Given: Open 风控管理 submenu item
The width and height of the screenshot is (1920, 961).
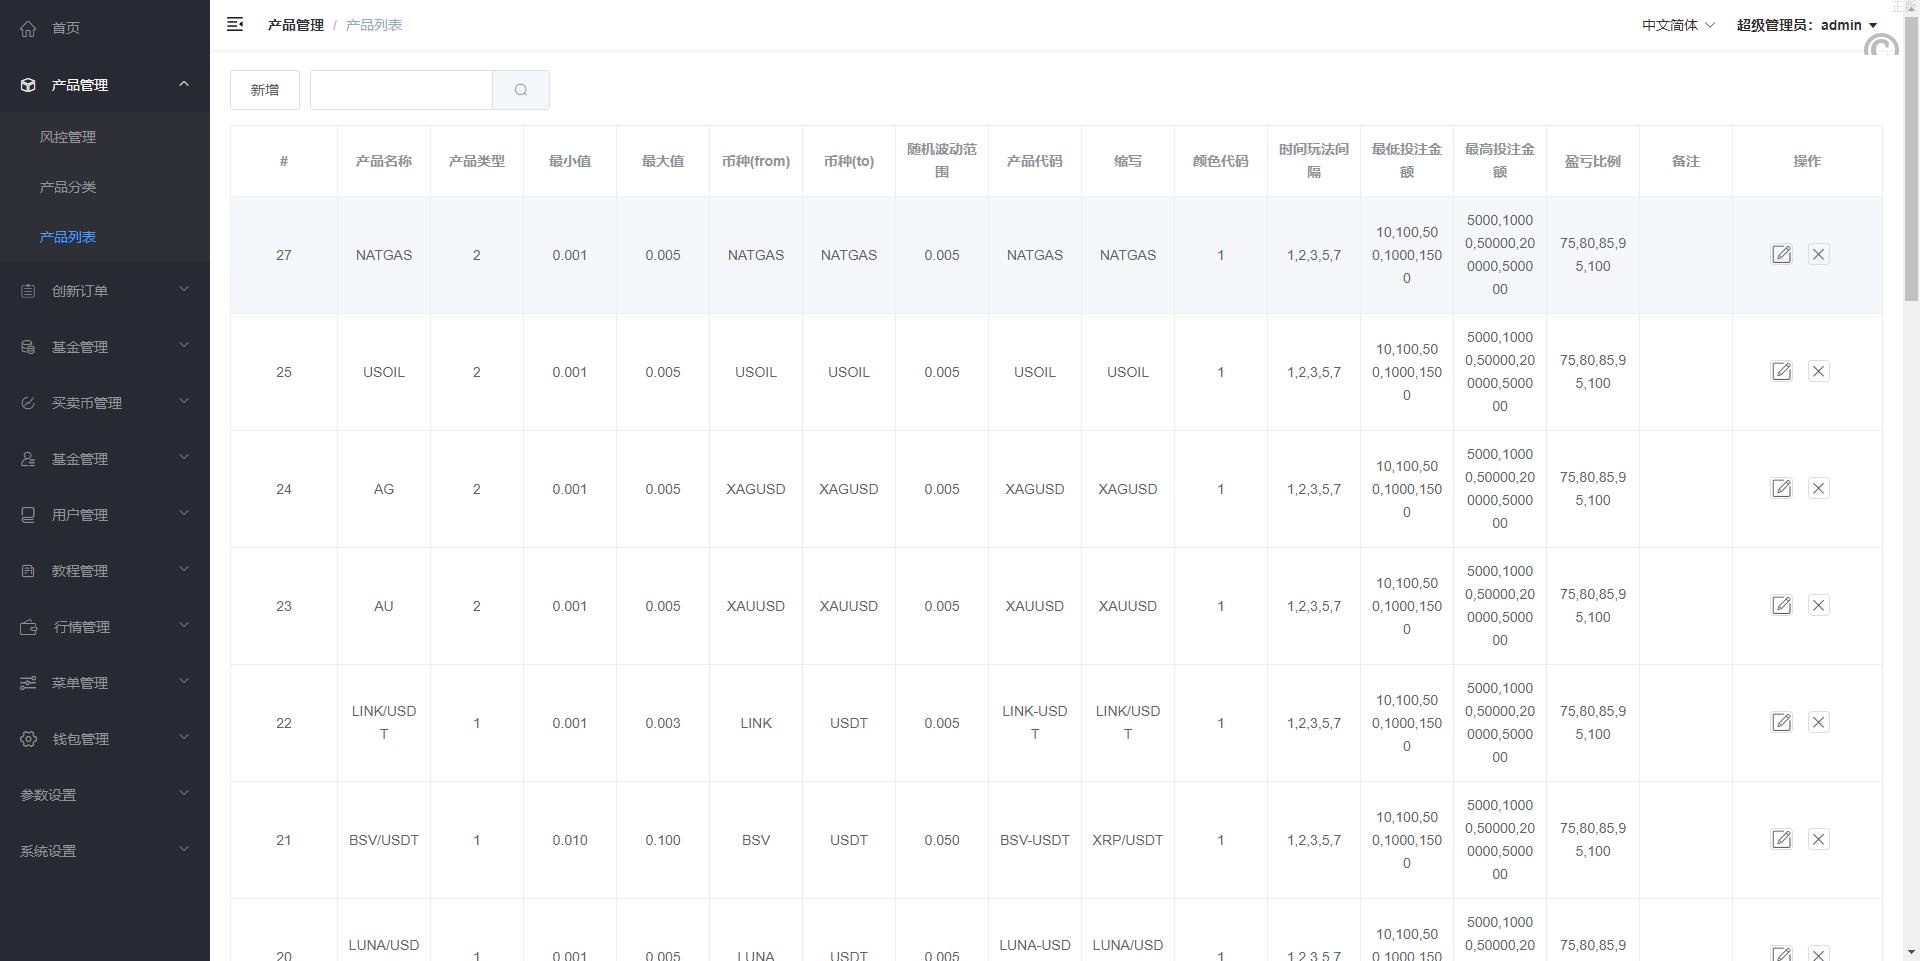Looking at the screenshot, I should 68,137.
